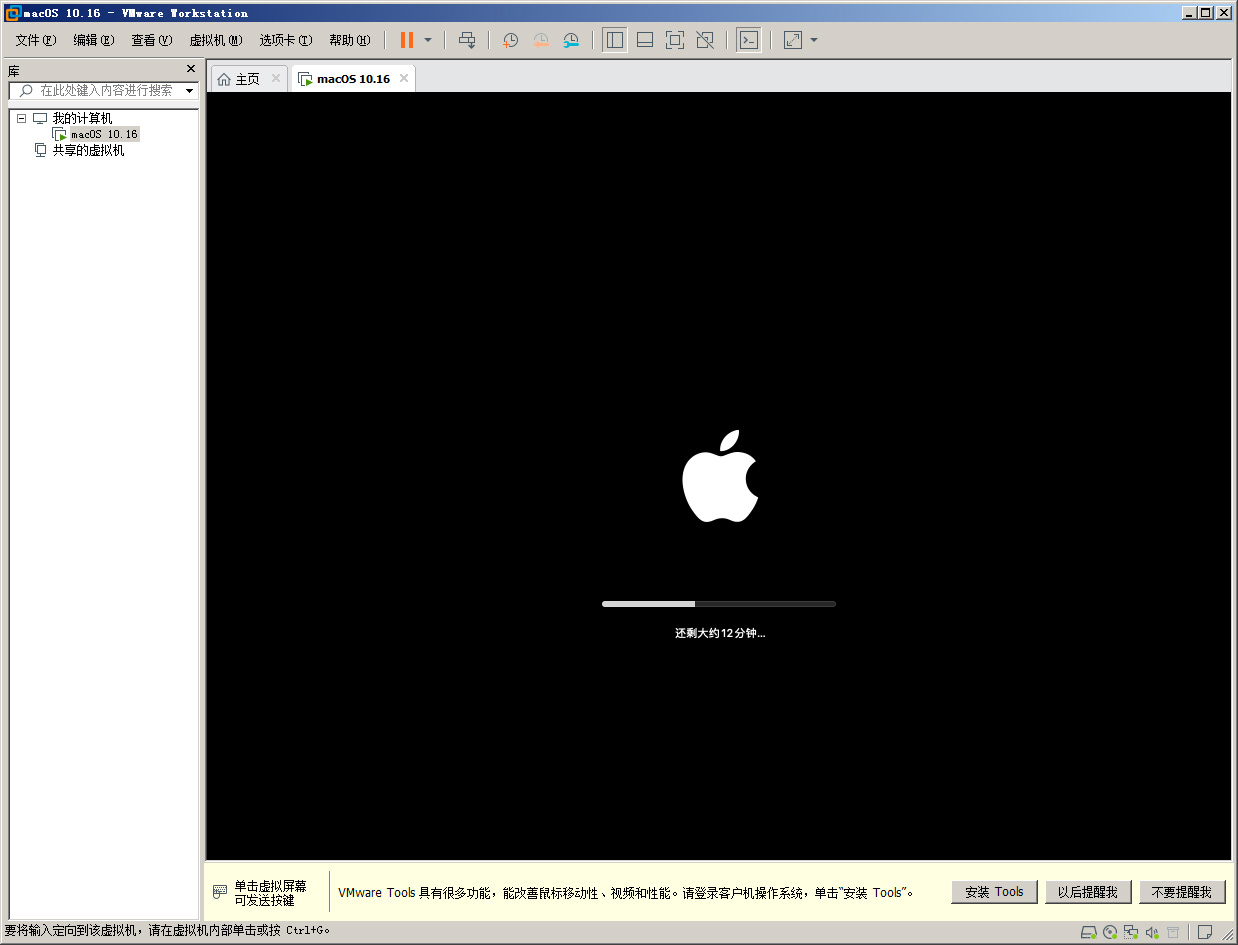Click the sound card status icon
Viewport: 1238px width, 945px height.
point(1152,932)
